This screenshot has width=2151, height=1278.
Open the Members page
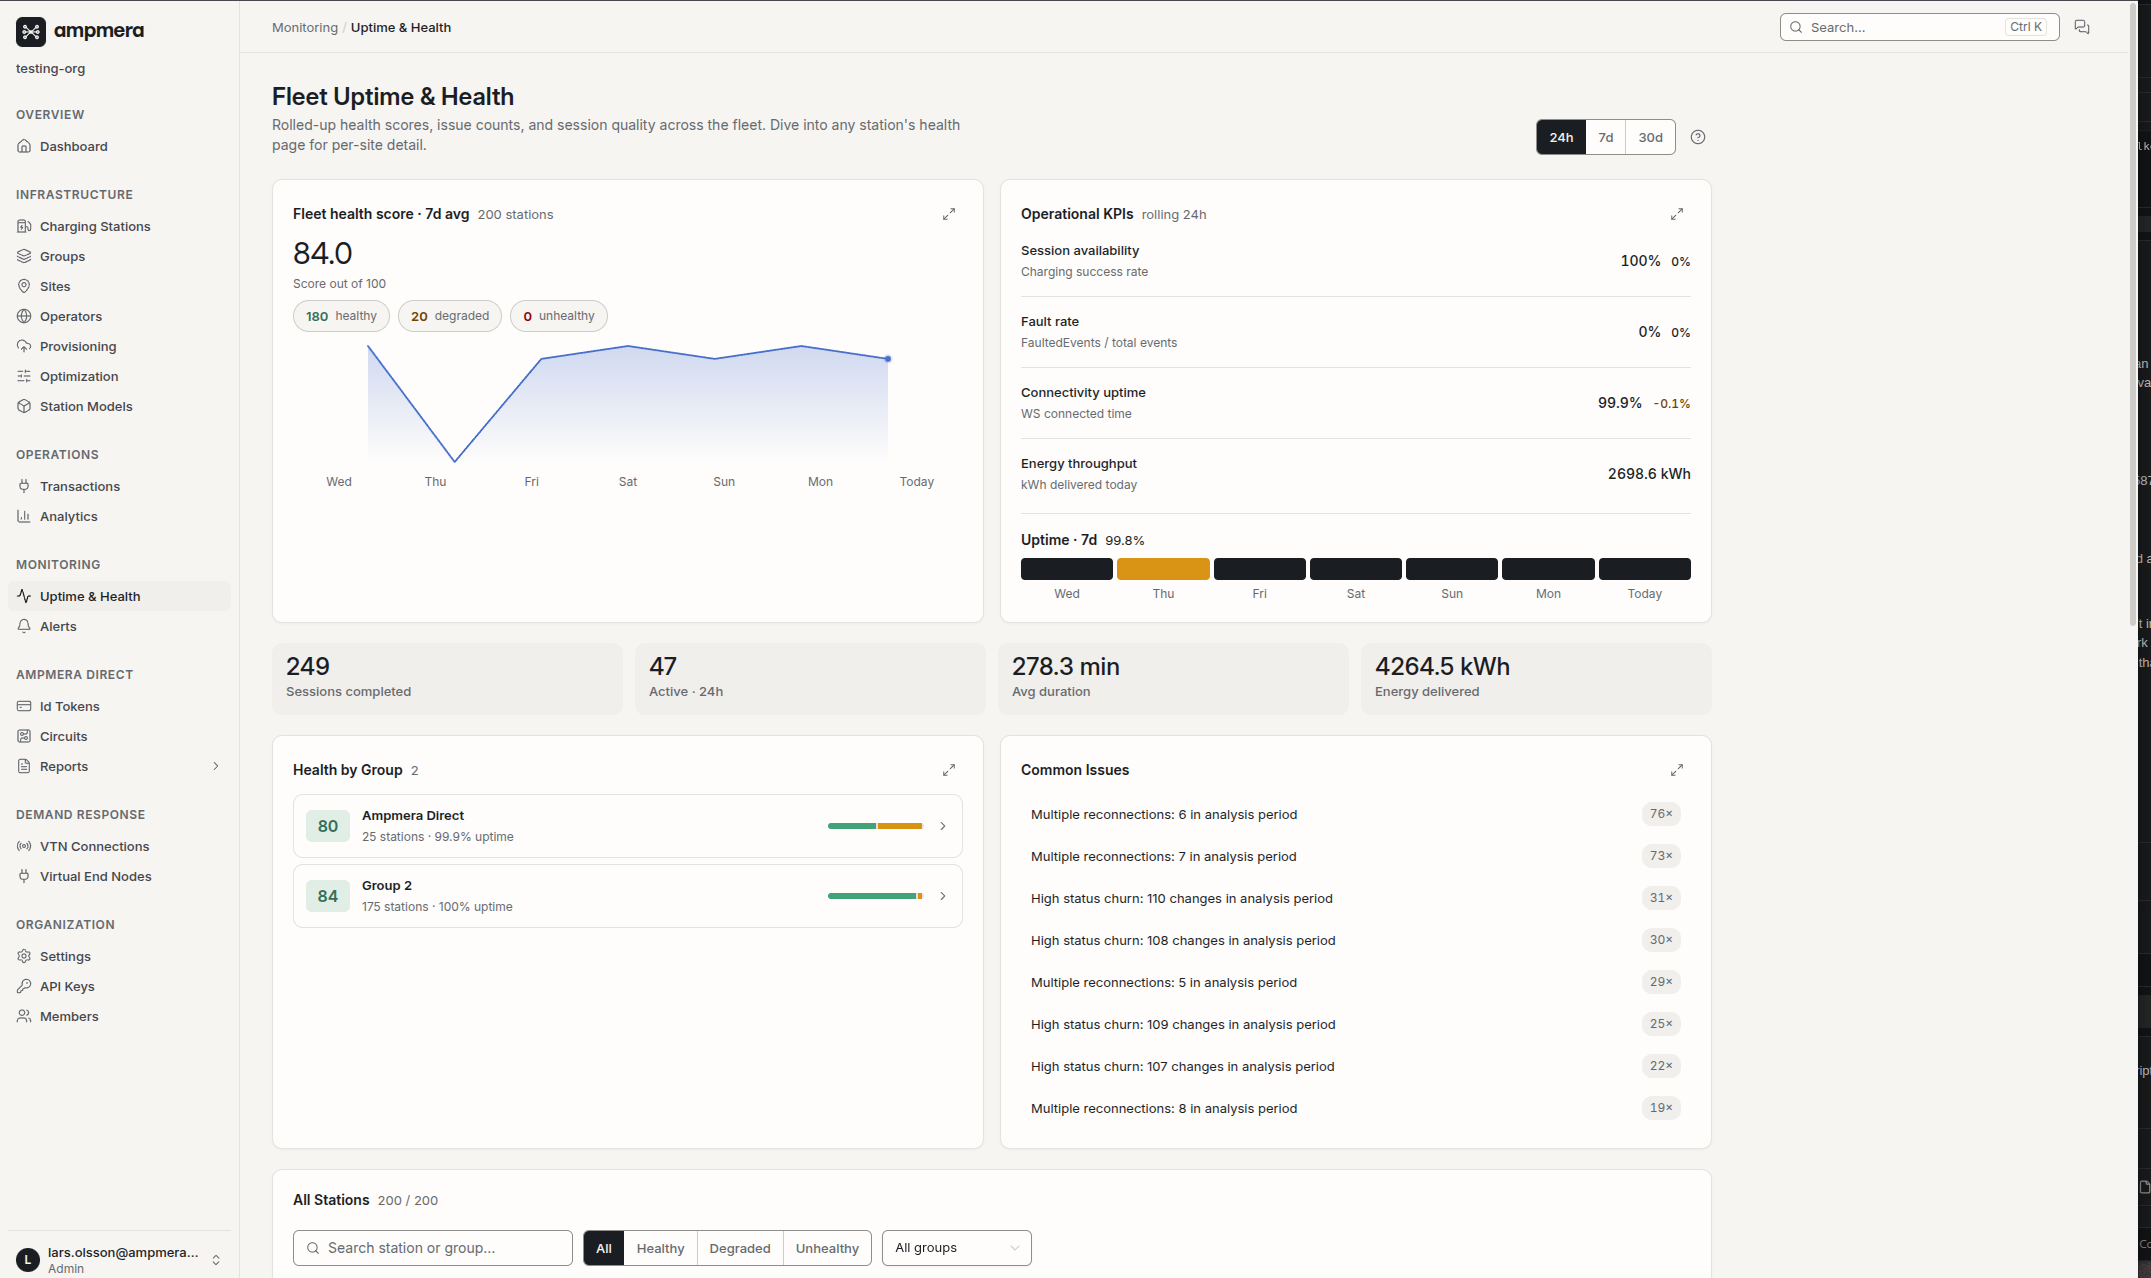coord(119,1016)
